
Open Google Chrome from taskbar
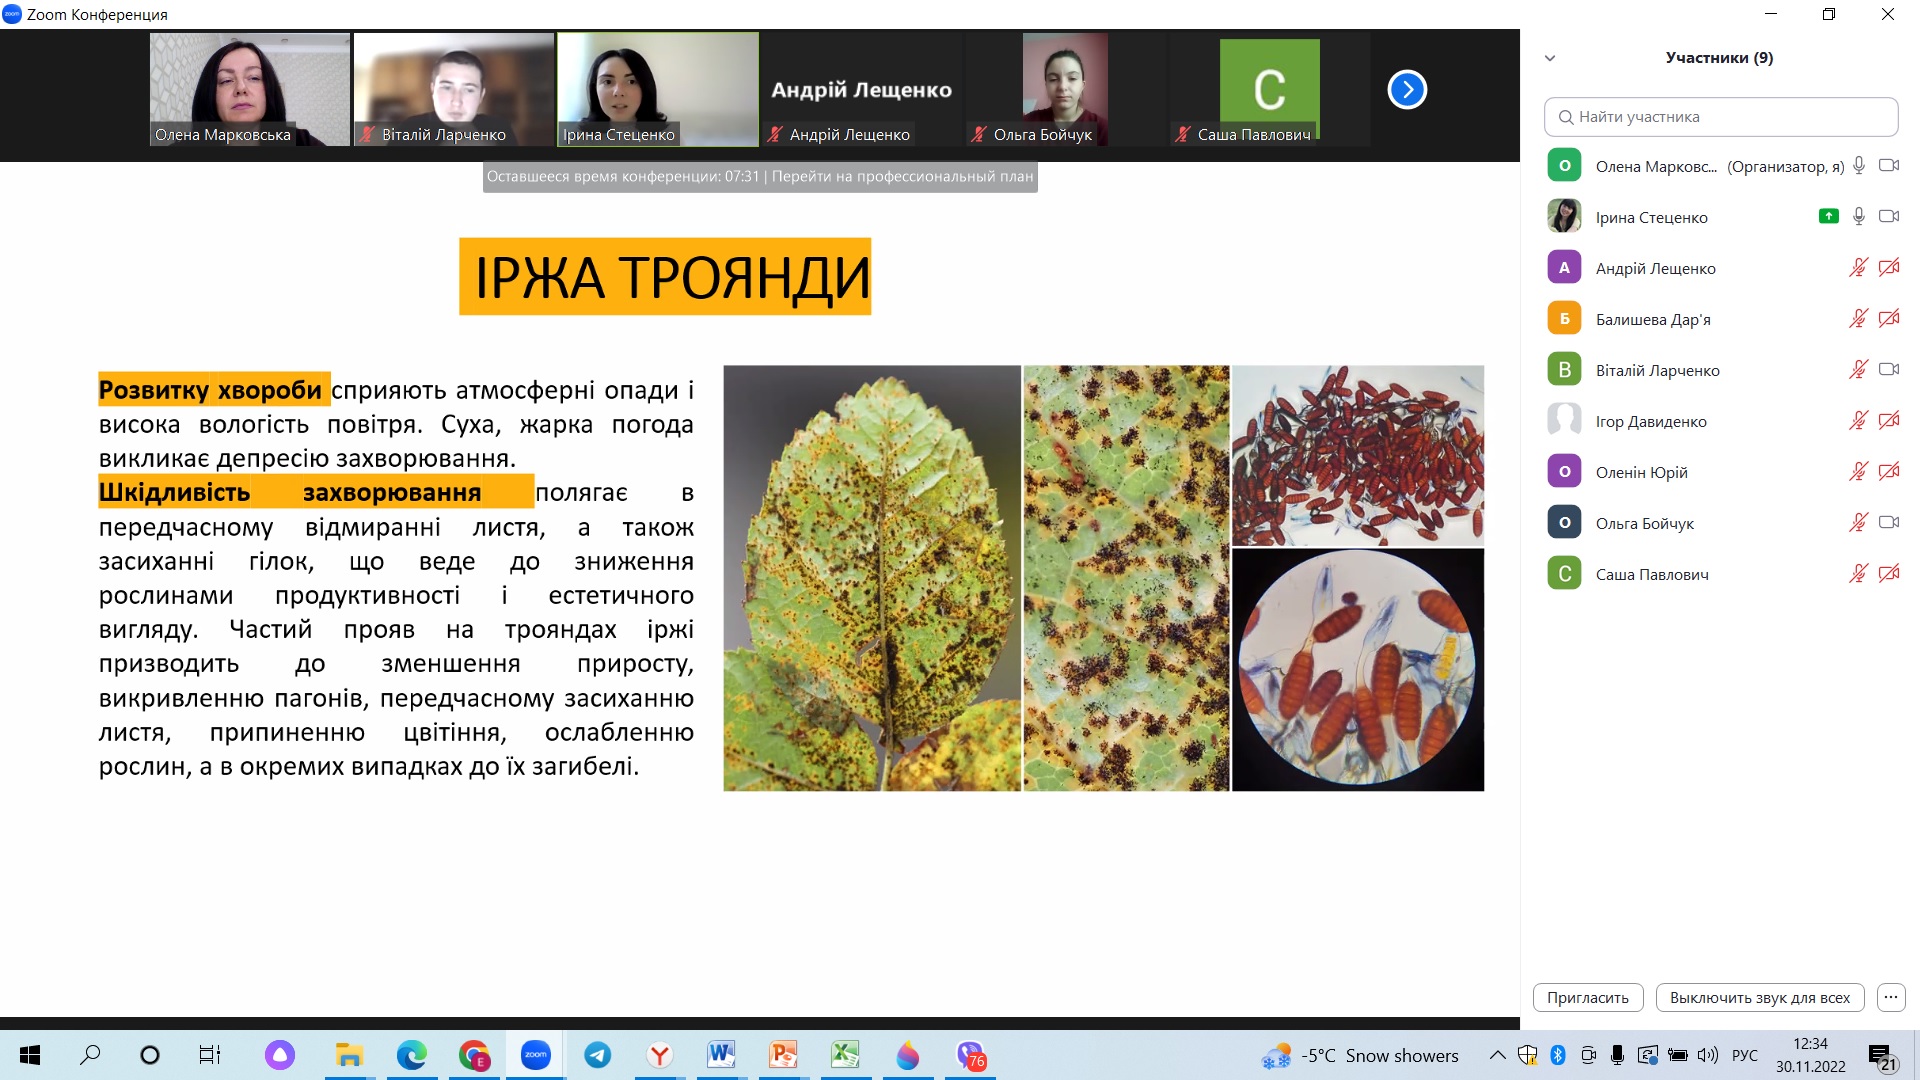474,1055
